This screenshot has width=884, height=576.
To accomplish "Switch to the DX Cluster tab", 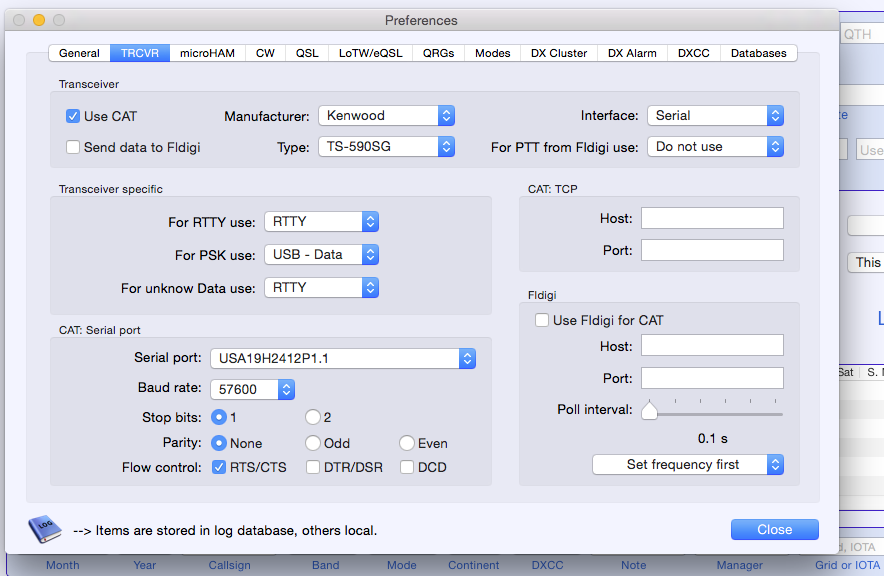I will 559,53.
